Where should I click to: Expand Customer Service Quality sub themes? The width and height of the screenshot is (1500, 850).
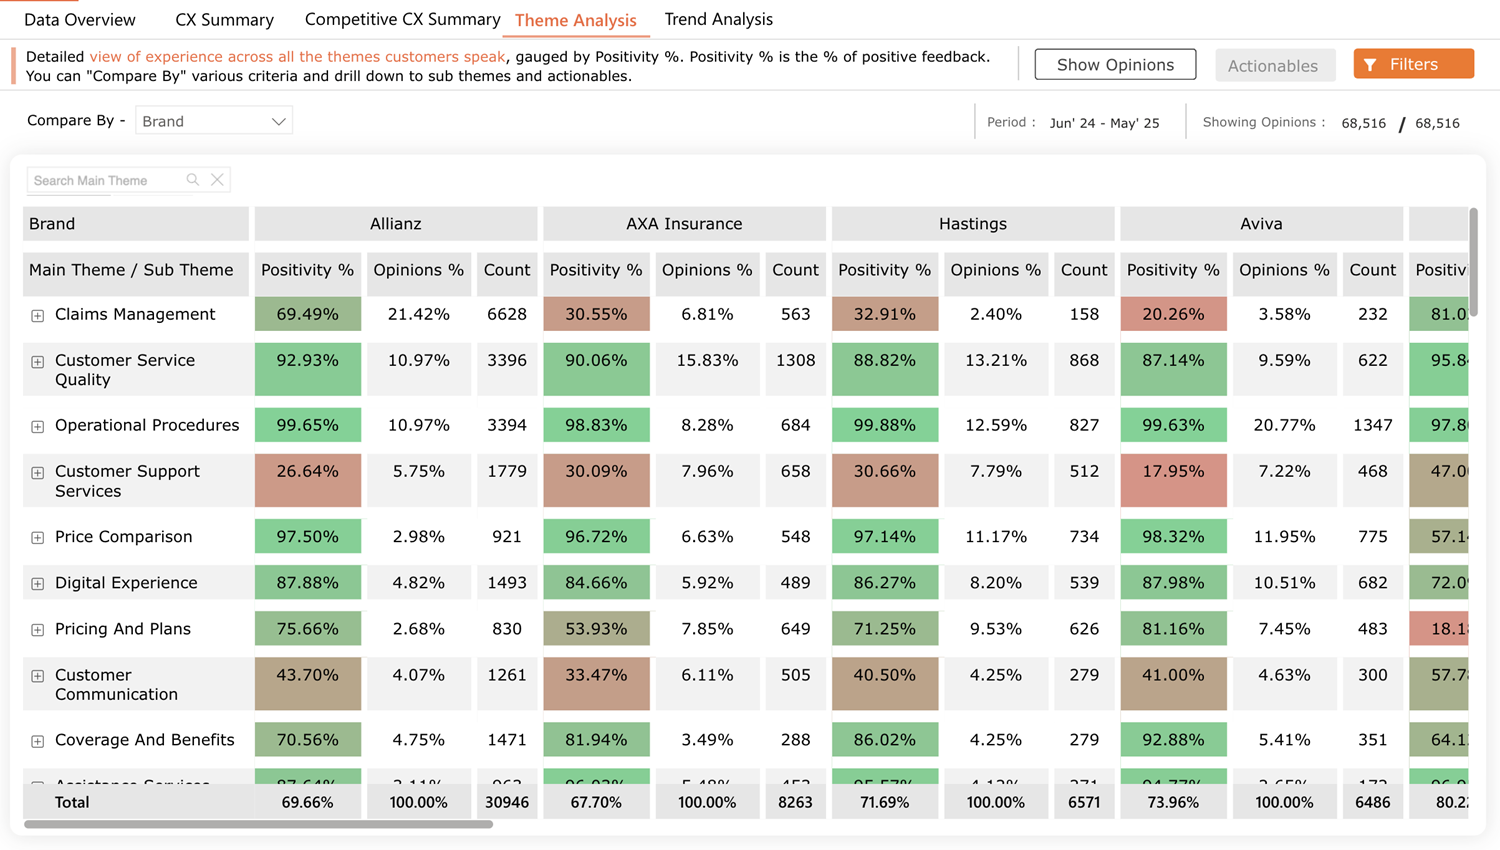tap(37, 362)
